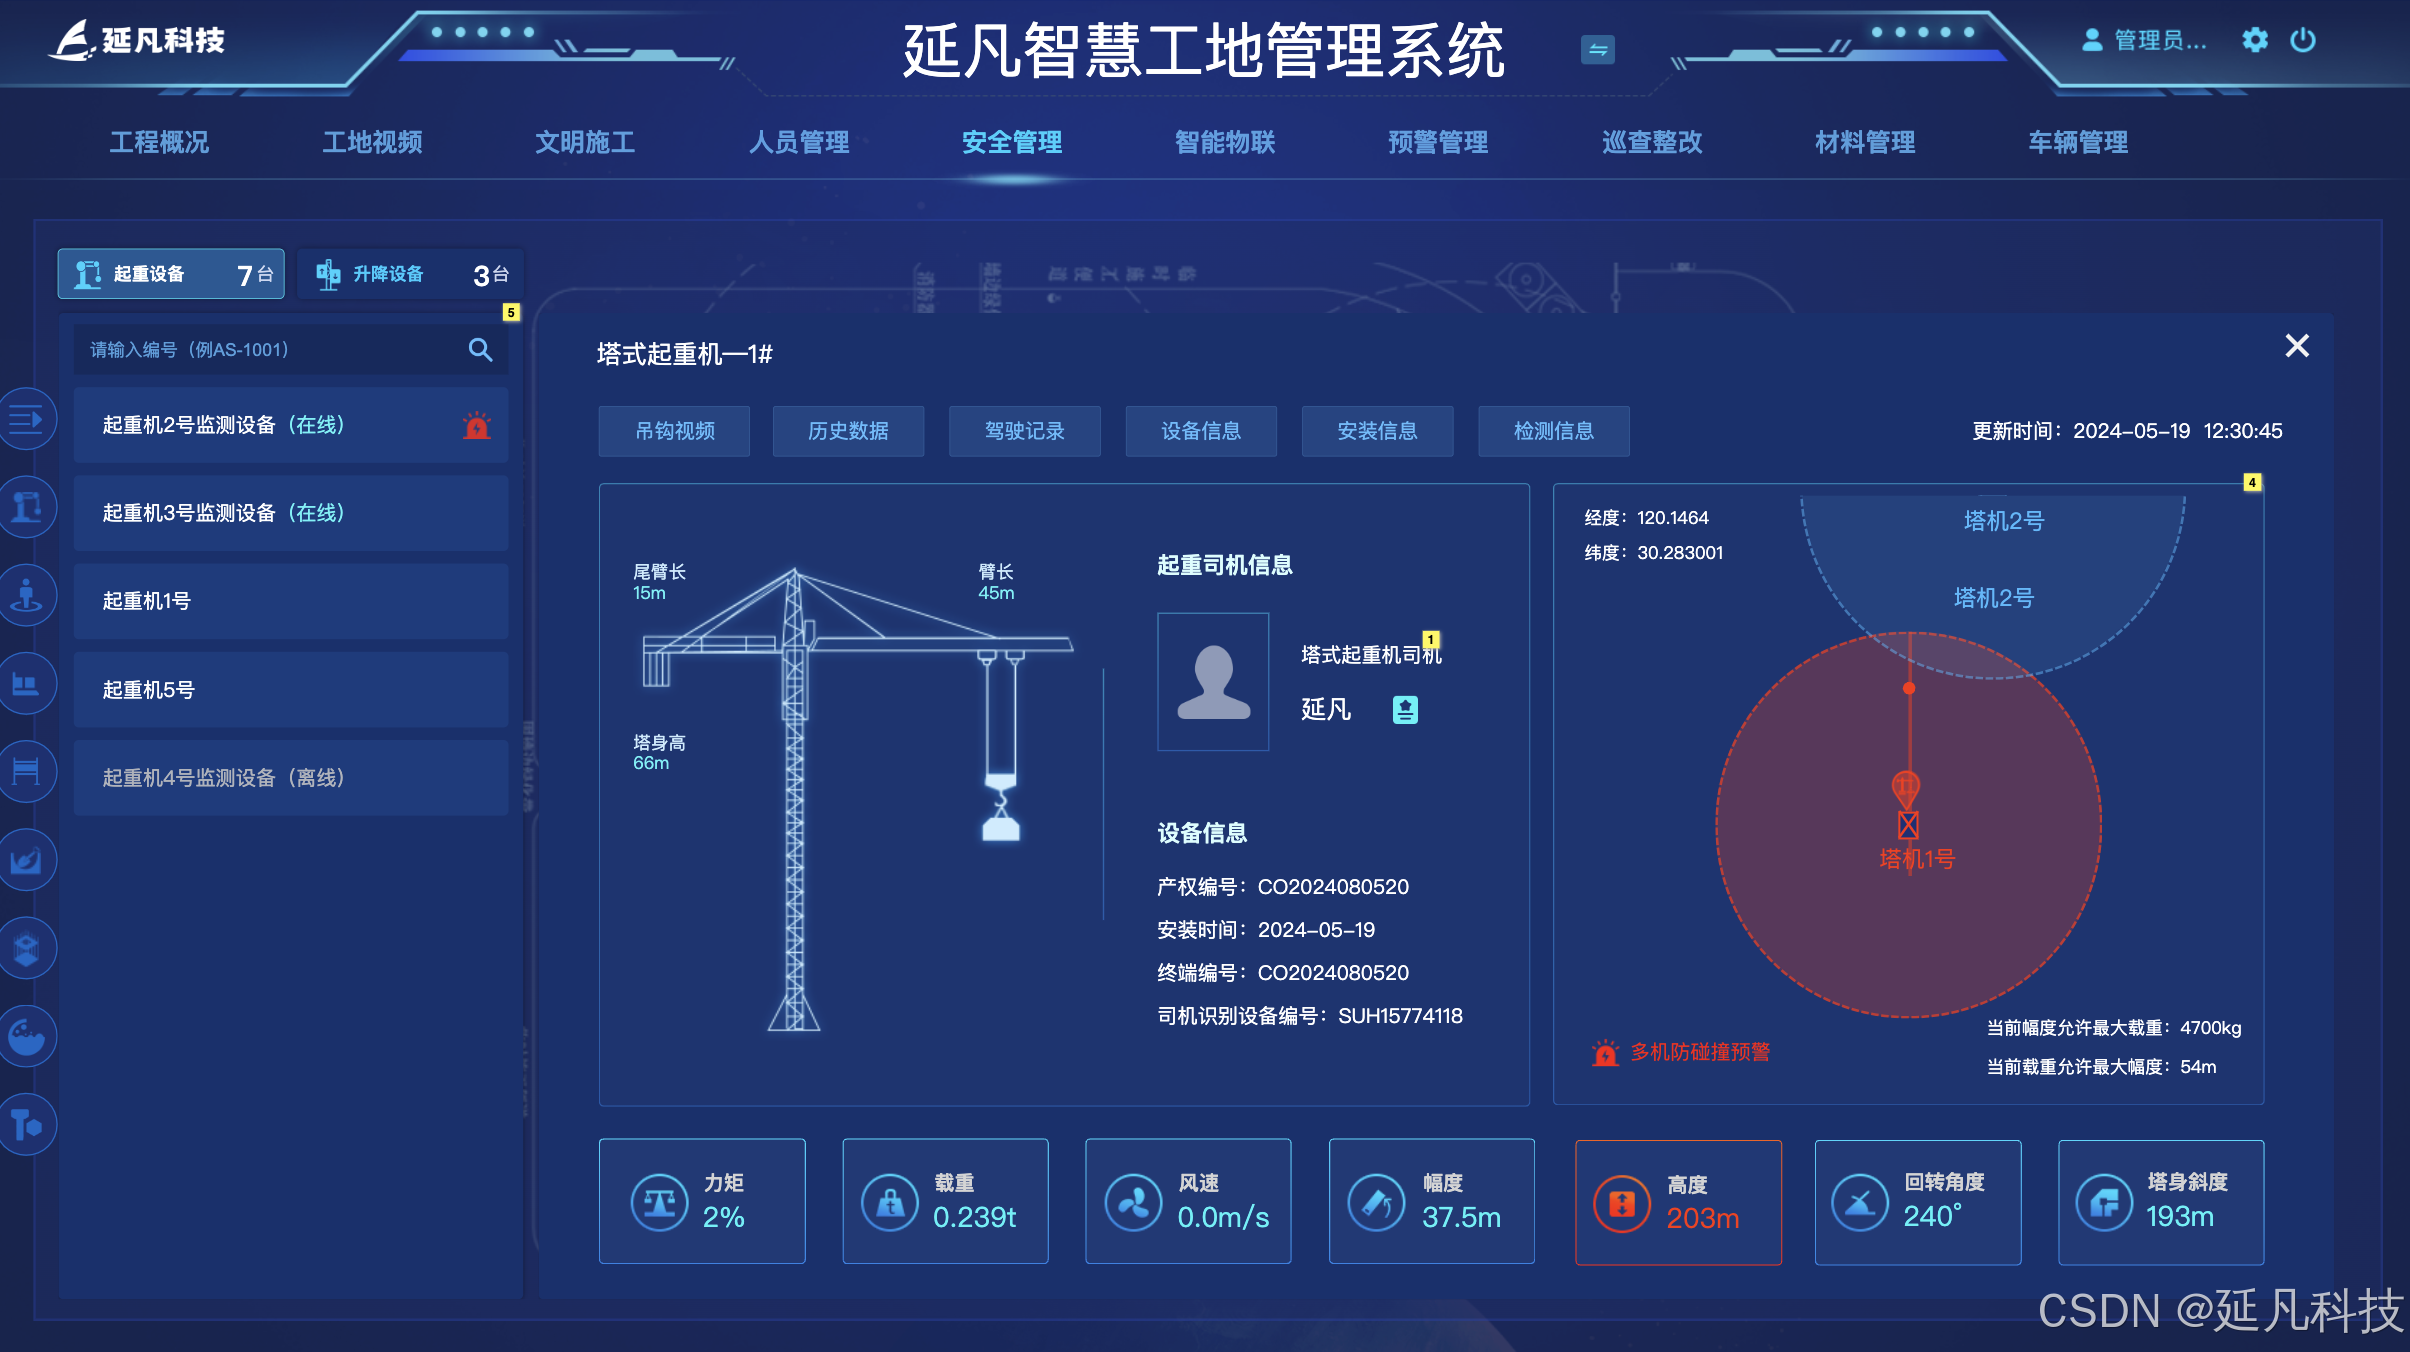Viewport: 2410px width, 1352px height.
Task: Click the 吊钩视频 button
Action: (x=674, y=431)
